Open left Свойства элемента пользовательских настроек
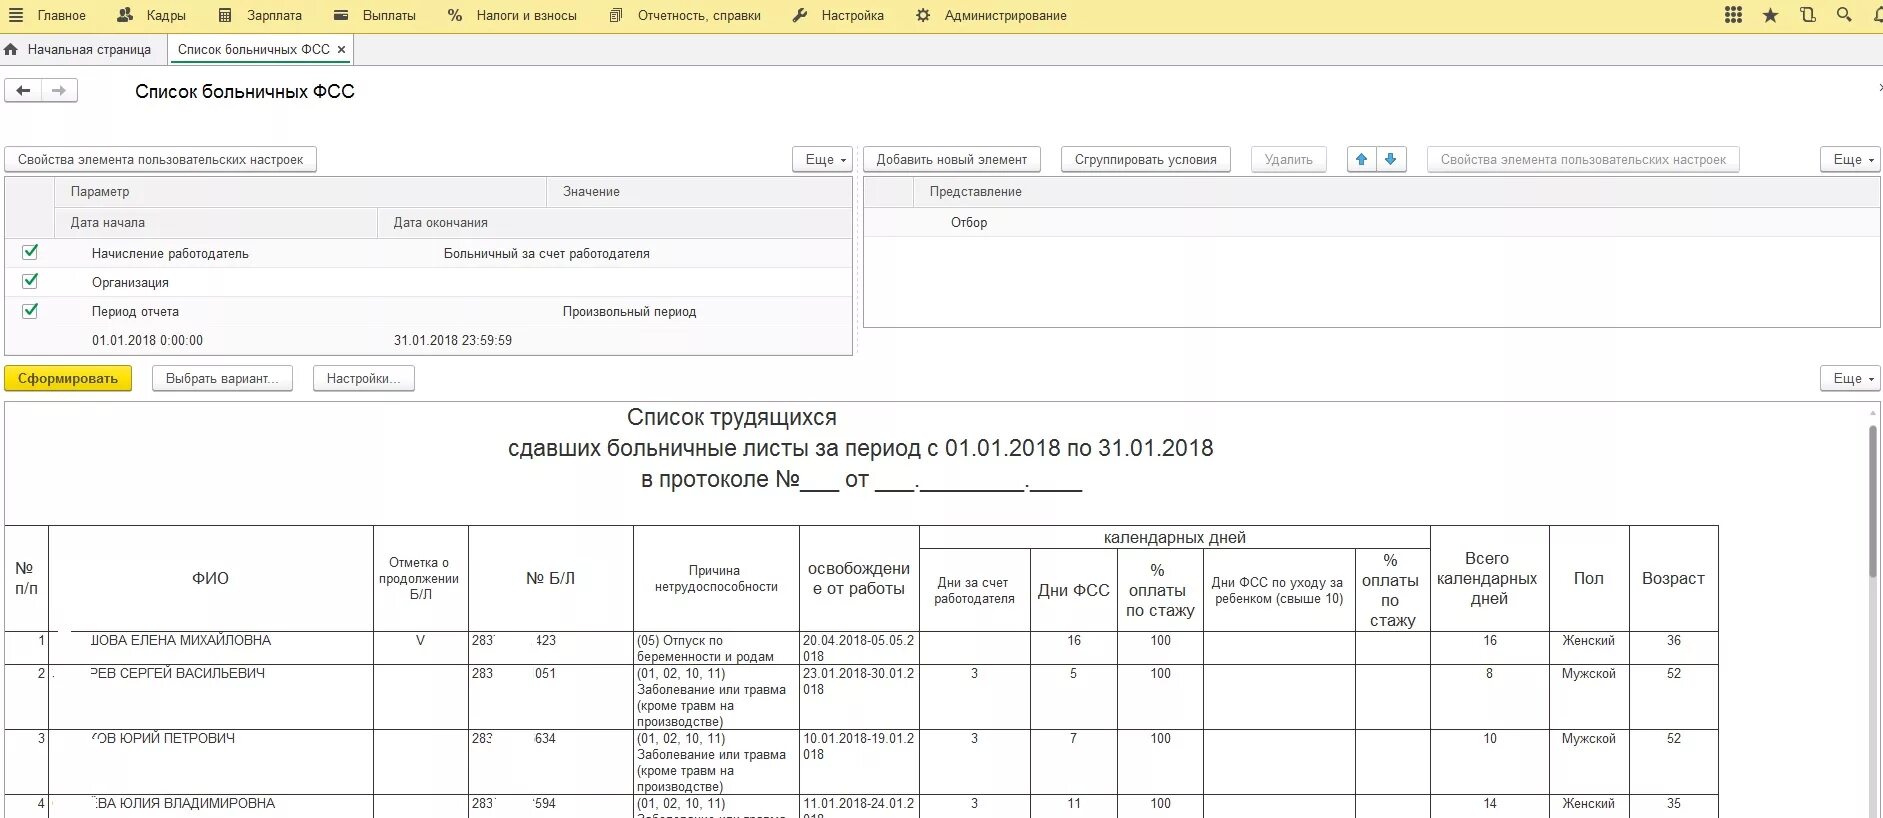 pyautogui.click(x=160, y=159)
